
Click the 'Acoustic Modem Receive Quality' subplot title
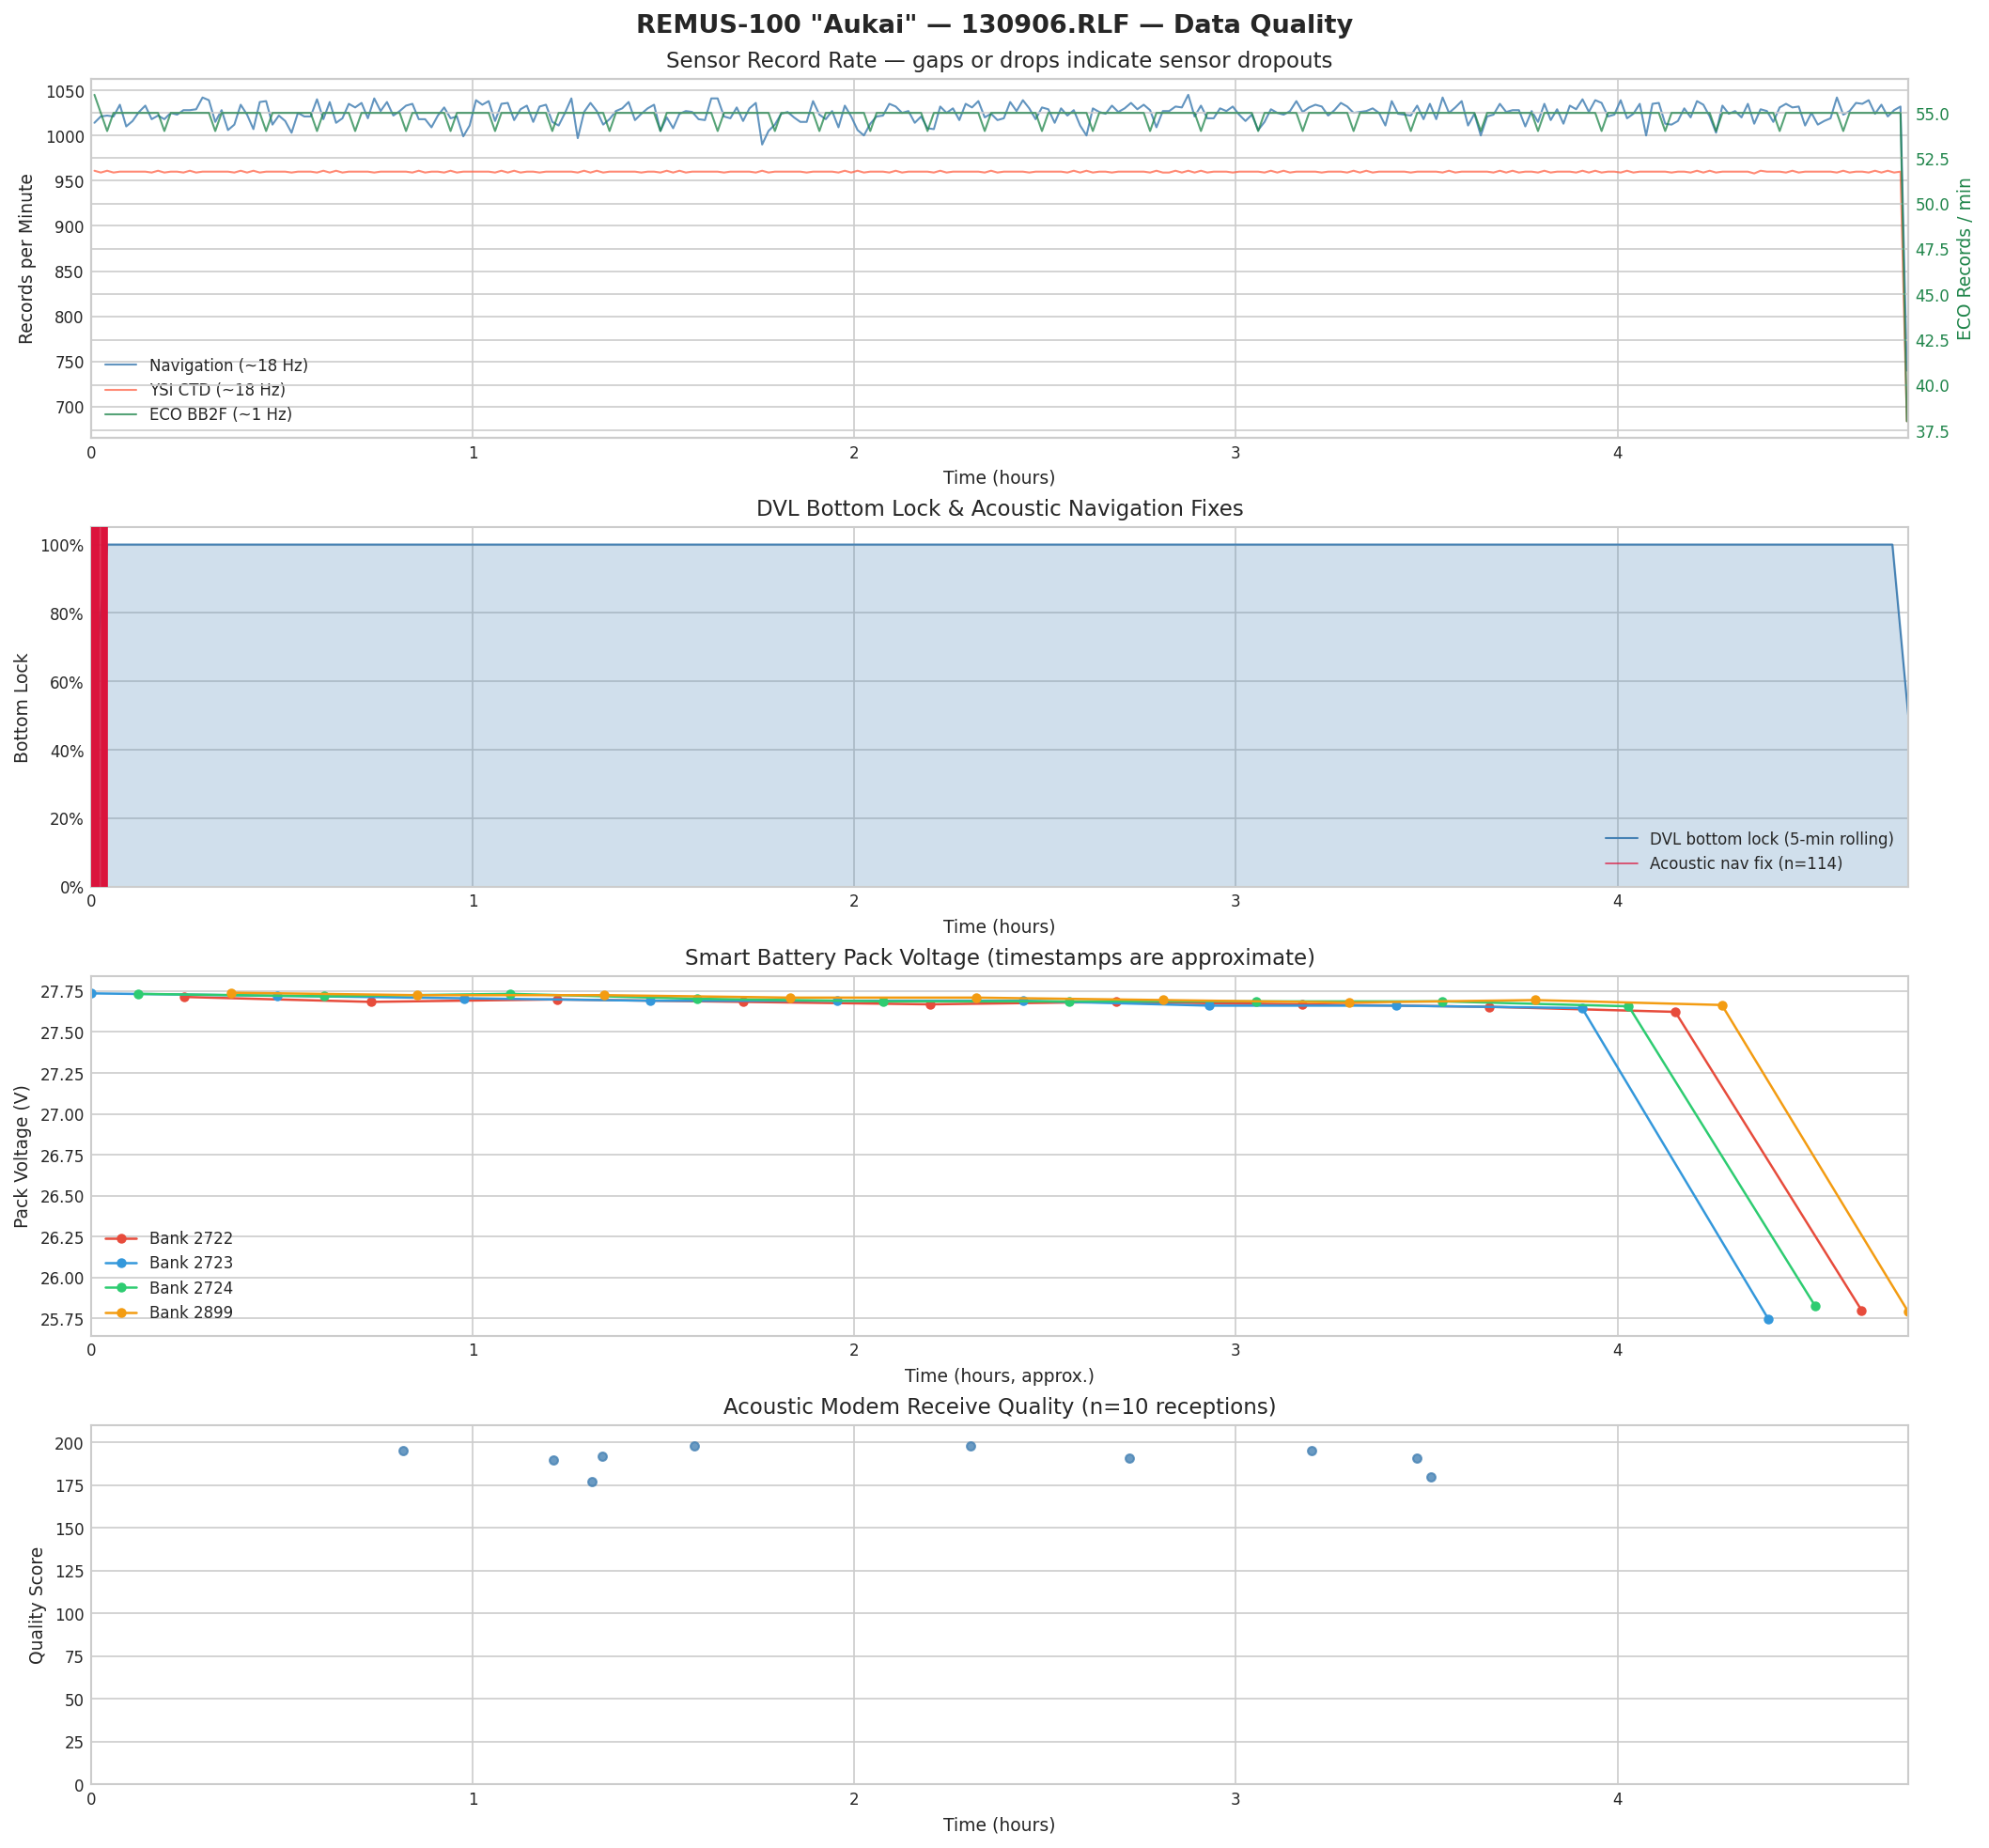pyautogui.click(x=999, y=1406)
